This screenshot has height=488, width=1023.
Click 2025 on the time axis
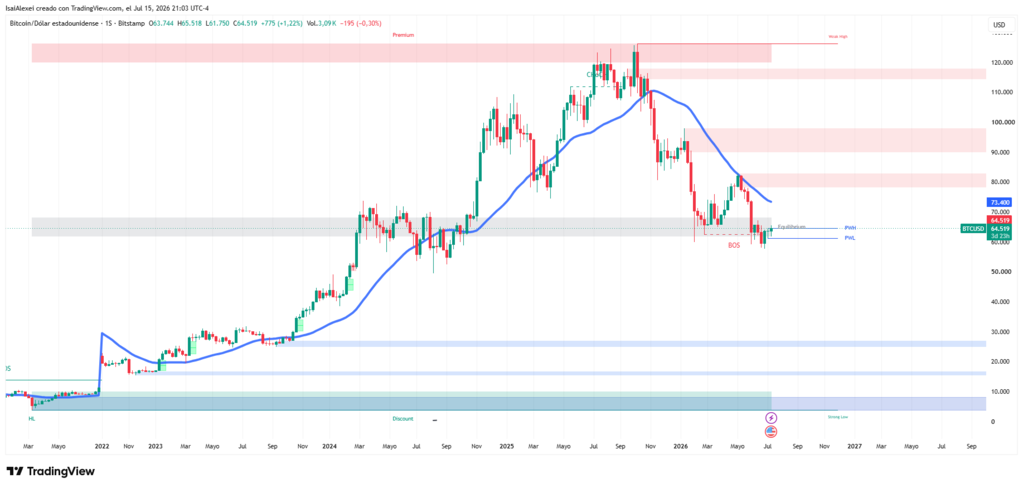point(506,446)
